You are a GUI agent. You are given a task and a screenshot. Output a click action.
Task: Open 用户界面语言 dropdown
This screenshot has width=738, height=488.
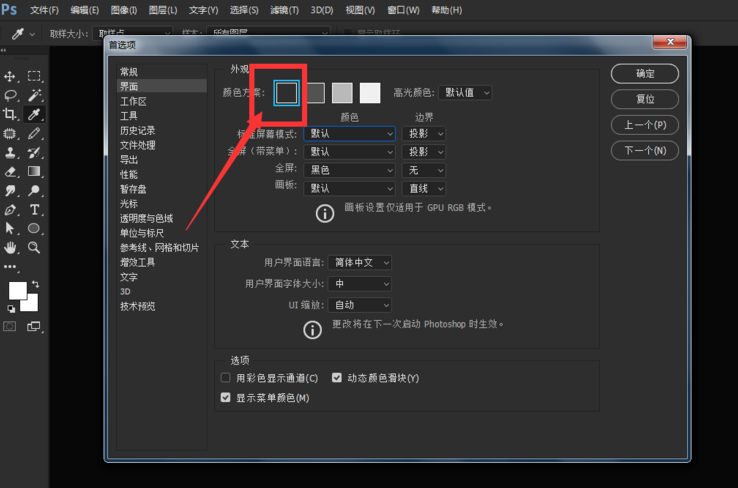360,263
